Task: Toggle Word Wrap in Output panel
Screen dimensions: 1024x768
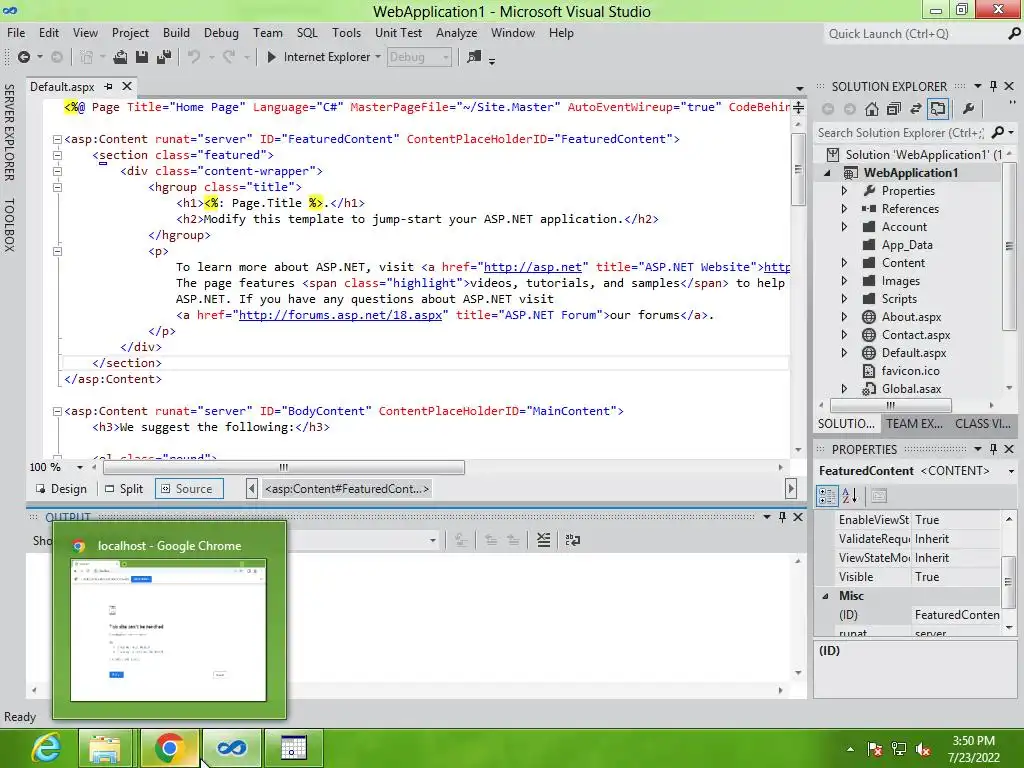Action: point(573,540)
